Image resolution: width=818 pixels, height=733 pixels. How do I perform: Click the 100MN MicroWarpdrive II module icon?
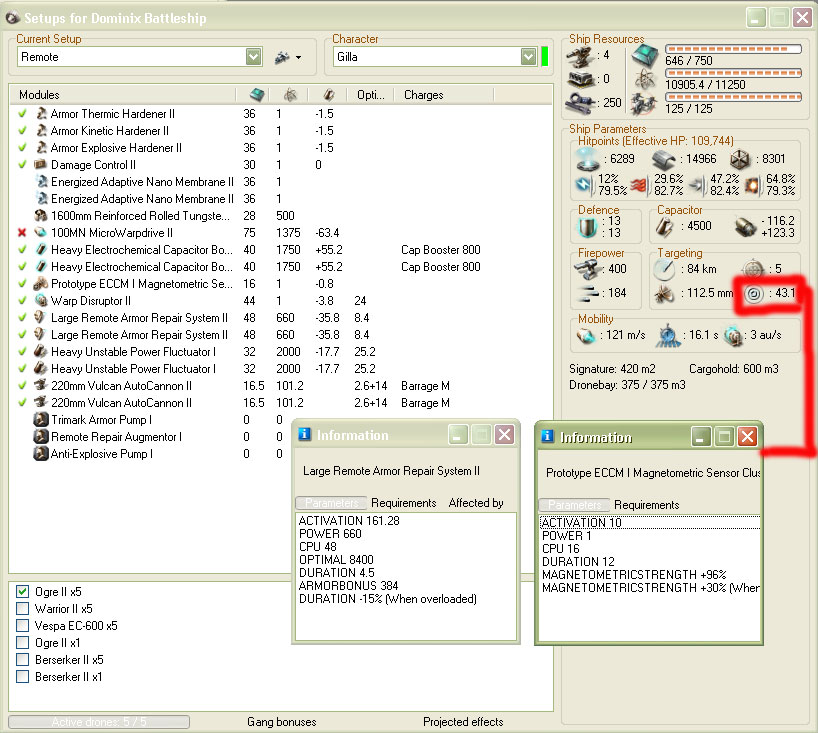click(41, 233)
